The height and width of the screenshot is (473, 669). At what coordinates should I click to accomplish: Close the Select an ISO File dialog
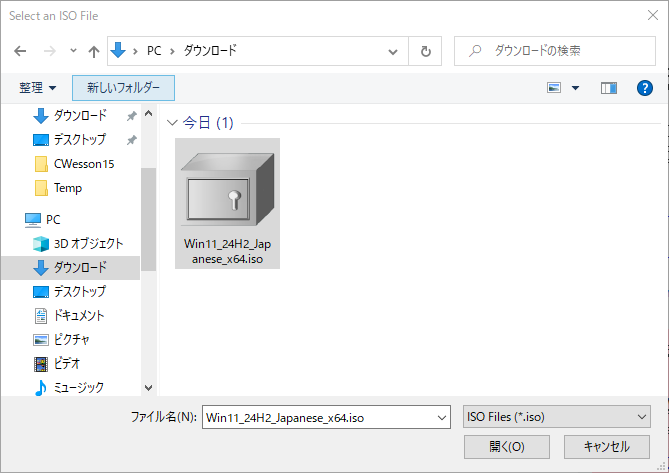click(652, 15)
